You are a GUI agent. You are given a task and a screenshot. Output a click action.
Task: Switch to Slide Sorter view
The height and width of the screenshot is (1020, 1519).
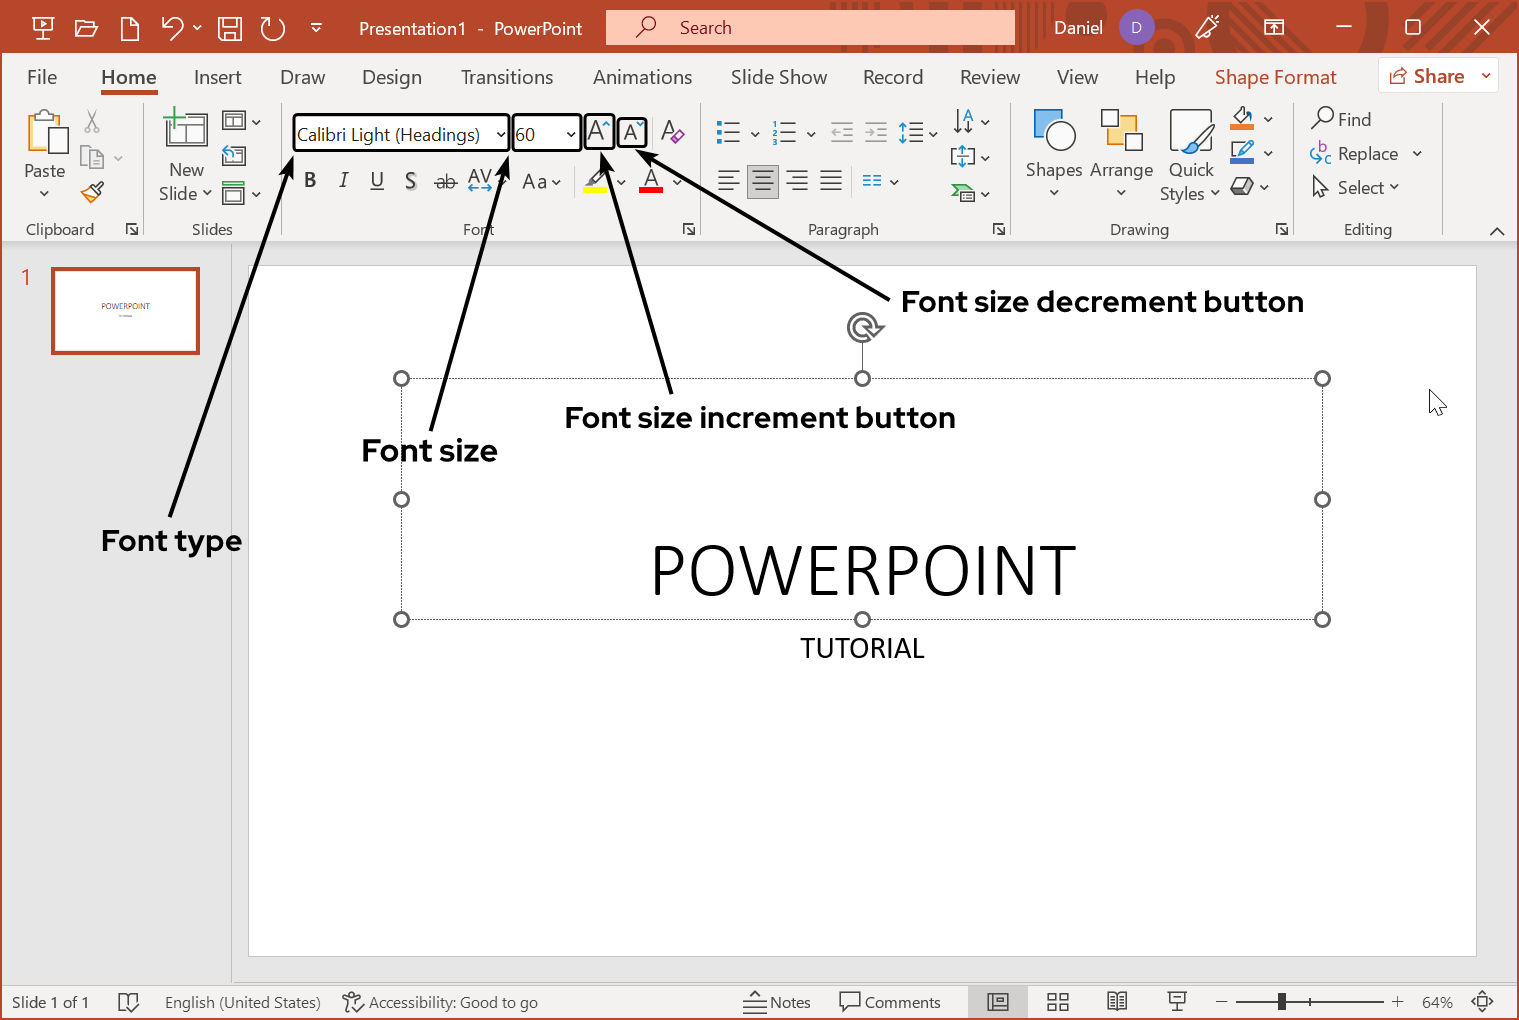[1057, 1001]
